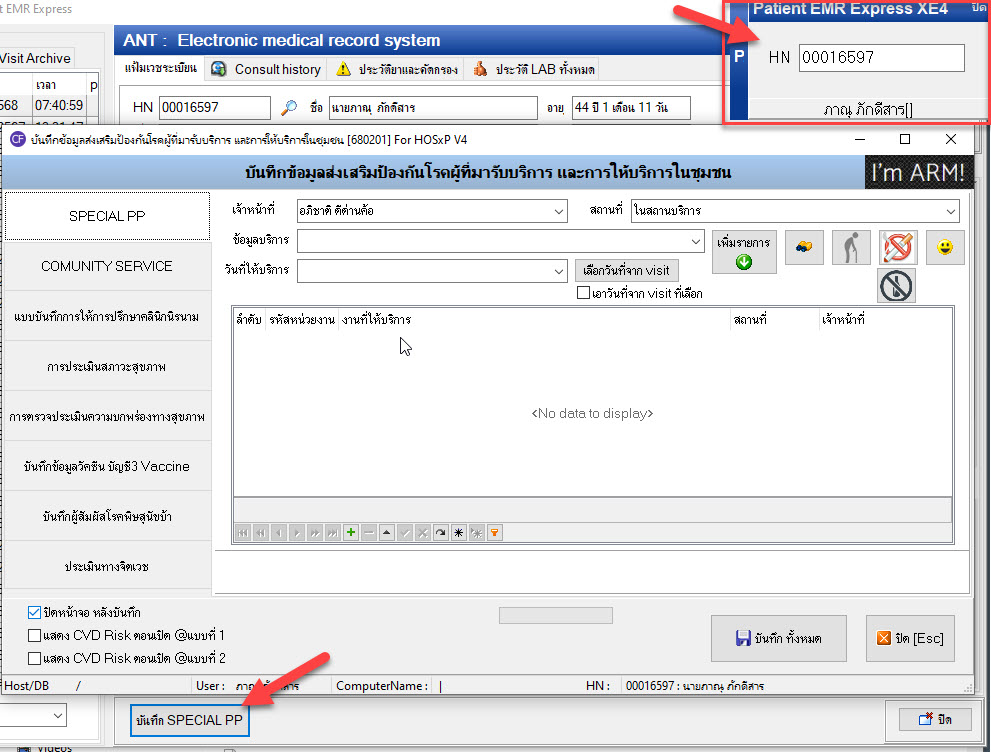Screen dimensions: 991x752
Task: Click the yellow smiley face icon
Action: point(944,247)
